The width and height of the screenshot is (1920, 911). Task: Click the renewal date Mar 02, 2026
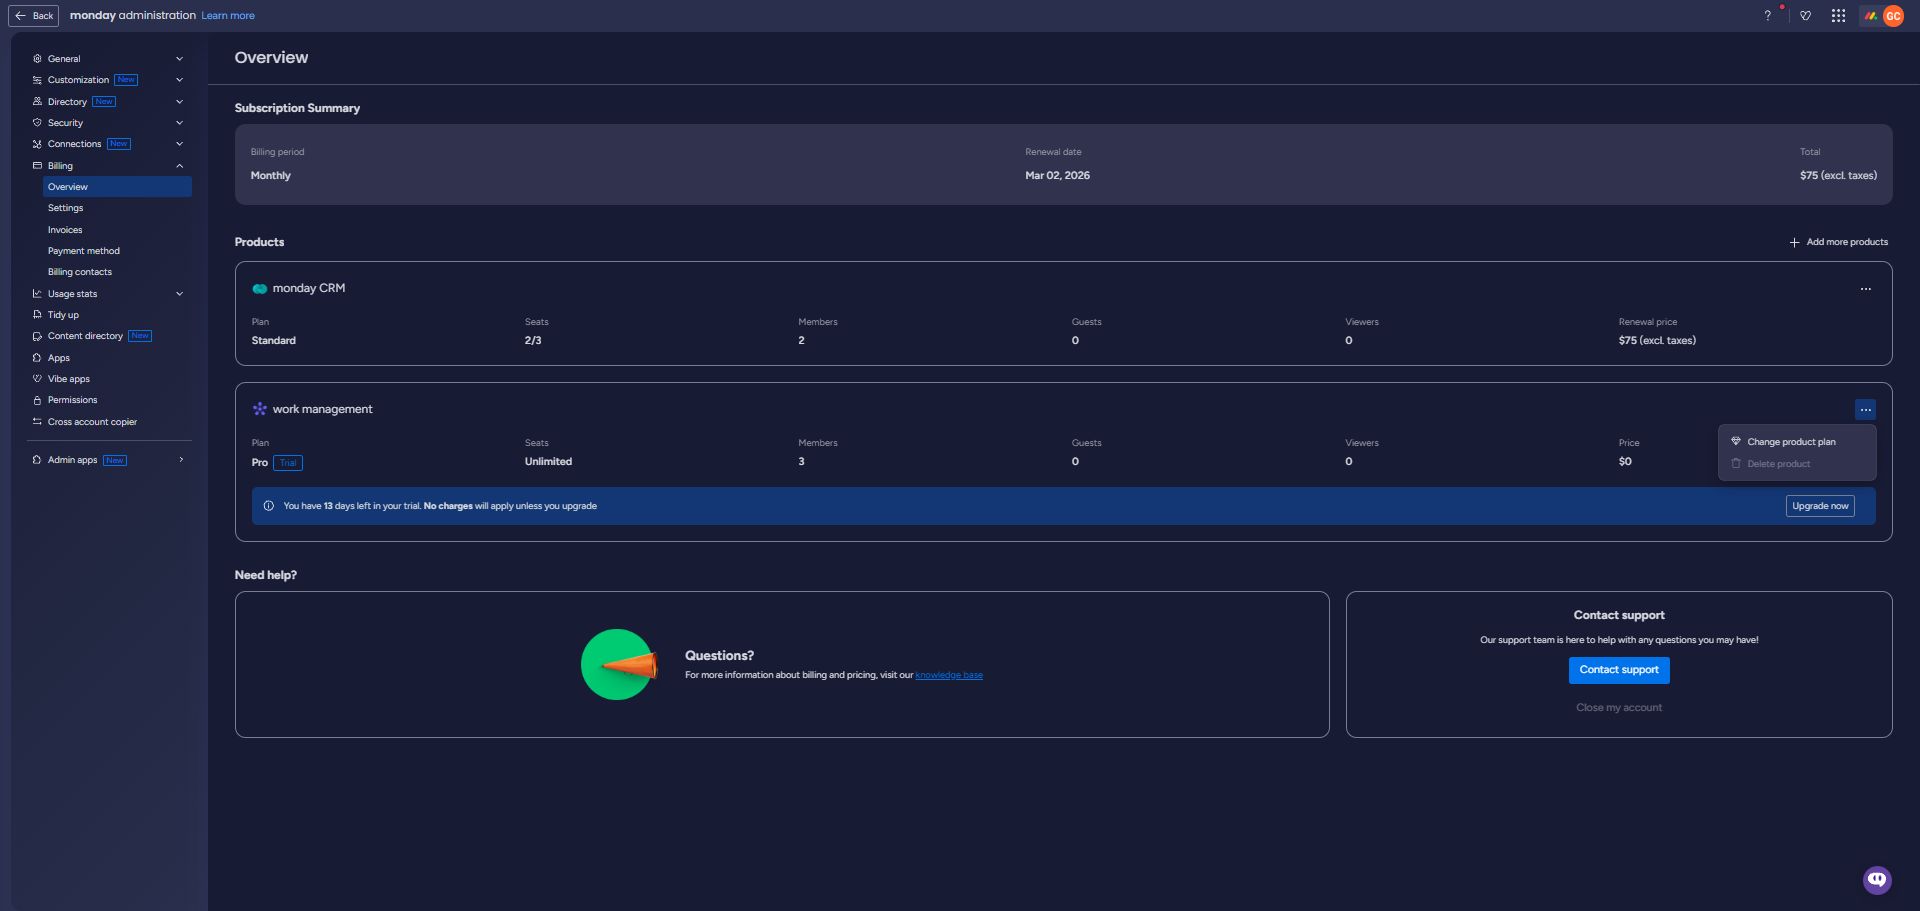tap(1057, 176)
